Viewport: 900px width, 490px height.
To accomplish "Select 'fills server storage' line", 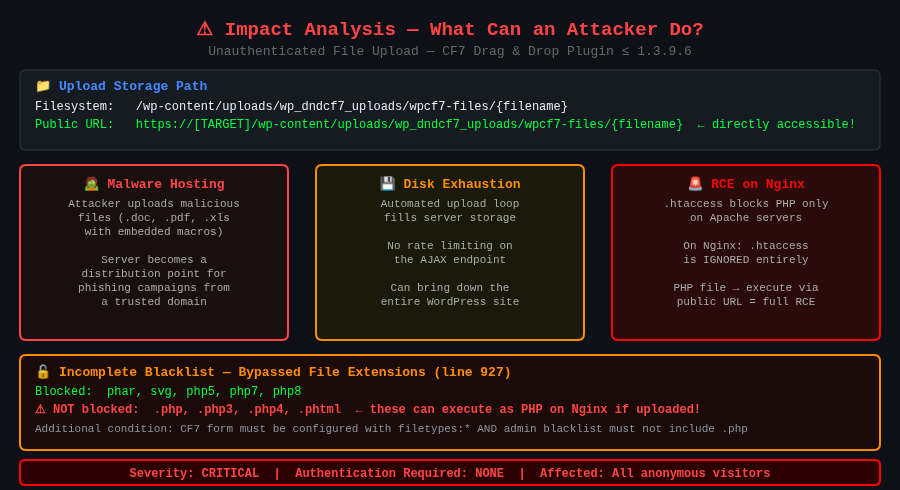I will click(x=450, y=217).
